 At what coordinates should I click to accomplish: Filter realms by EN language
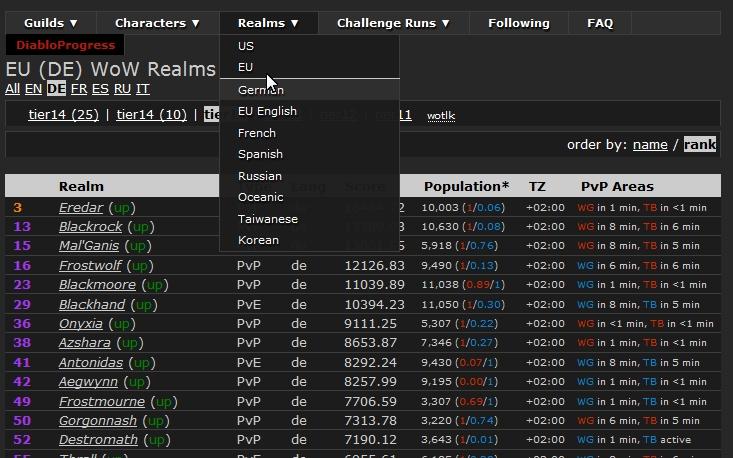[x=33, y=89]
